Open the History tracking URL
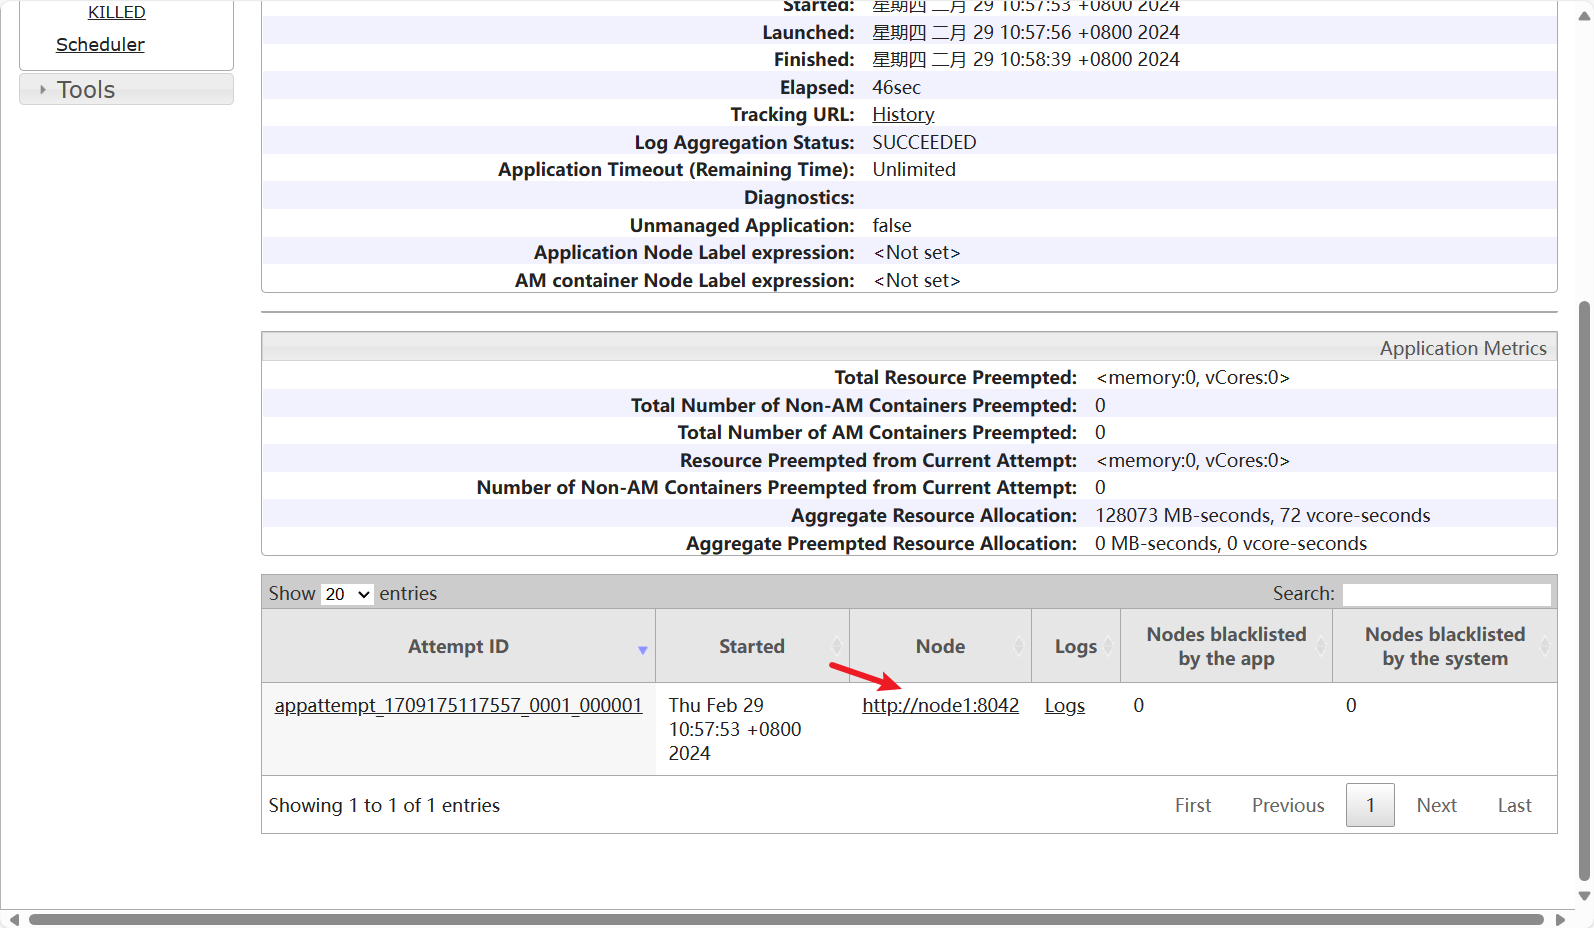Image resolution: width=1594 pixels, height=928 pixels. click(x=903, y=115)
